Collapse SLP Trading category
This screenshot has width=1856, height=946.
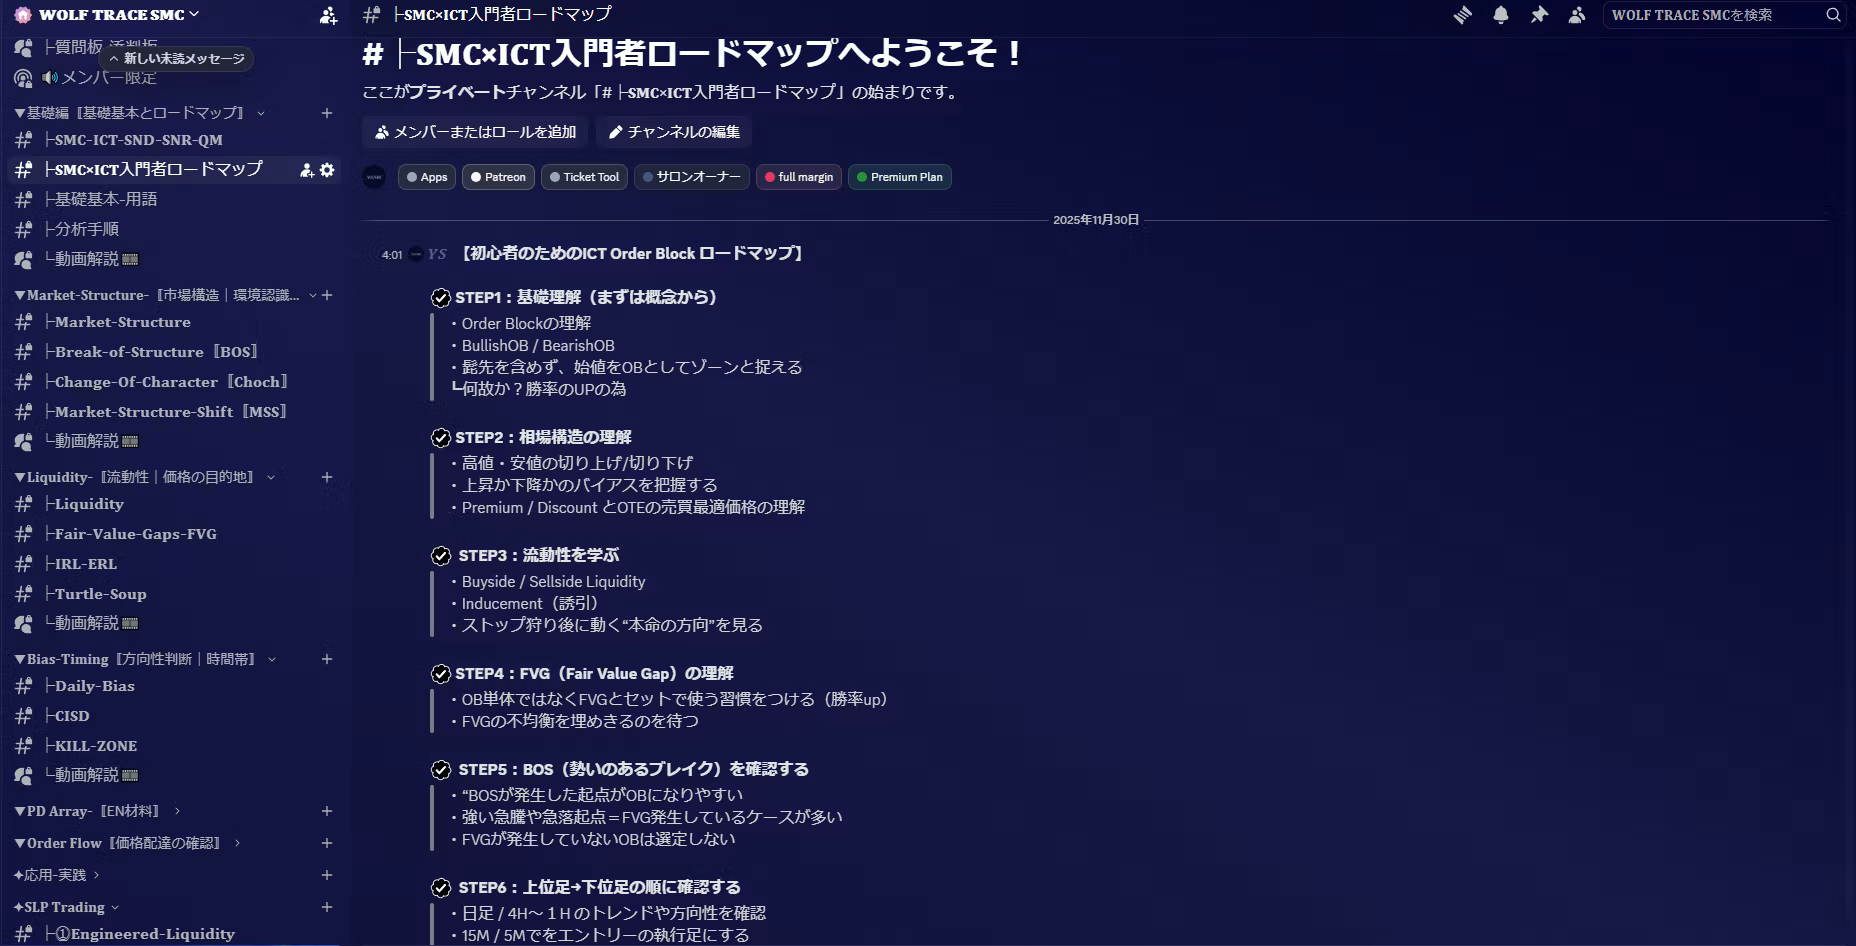pyautogui.click(x=65, y=907)
